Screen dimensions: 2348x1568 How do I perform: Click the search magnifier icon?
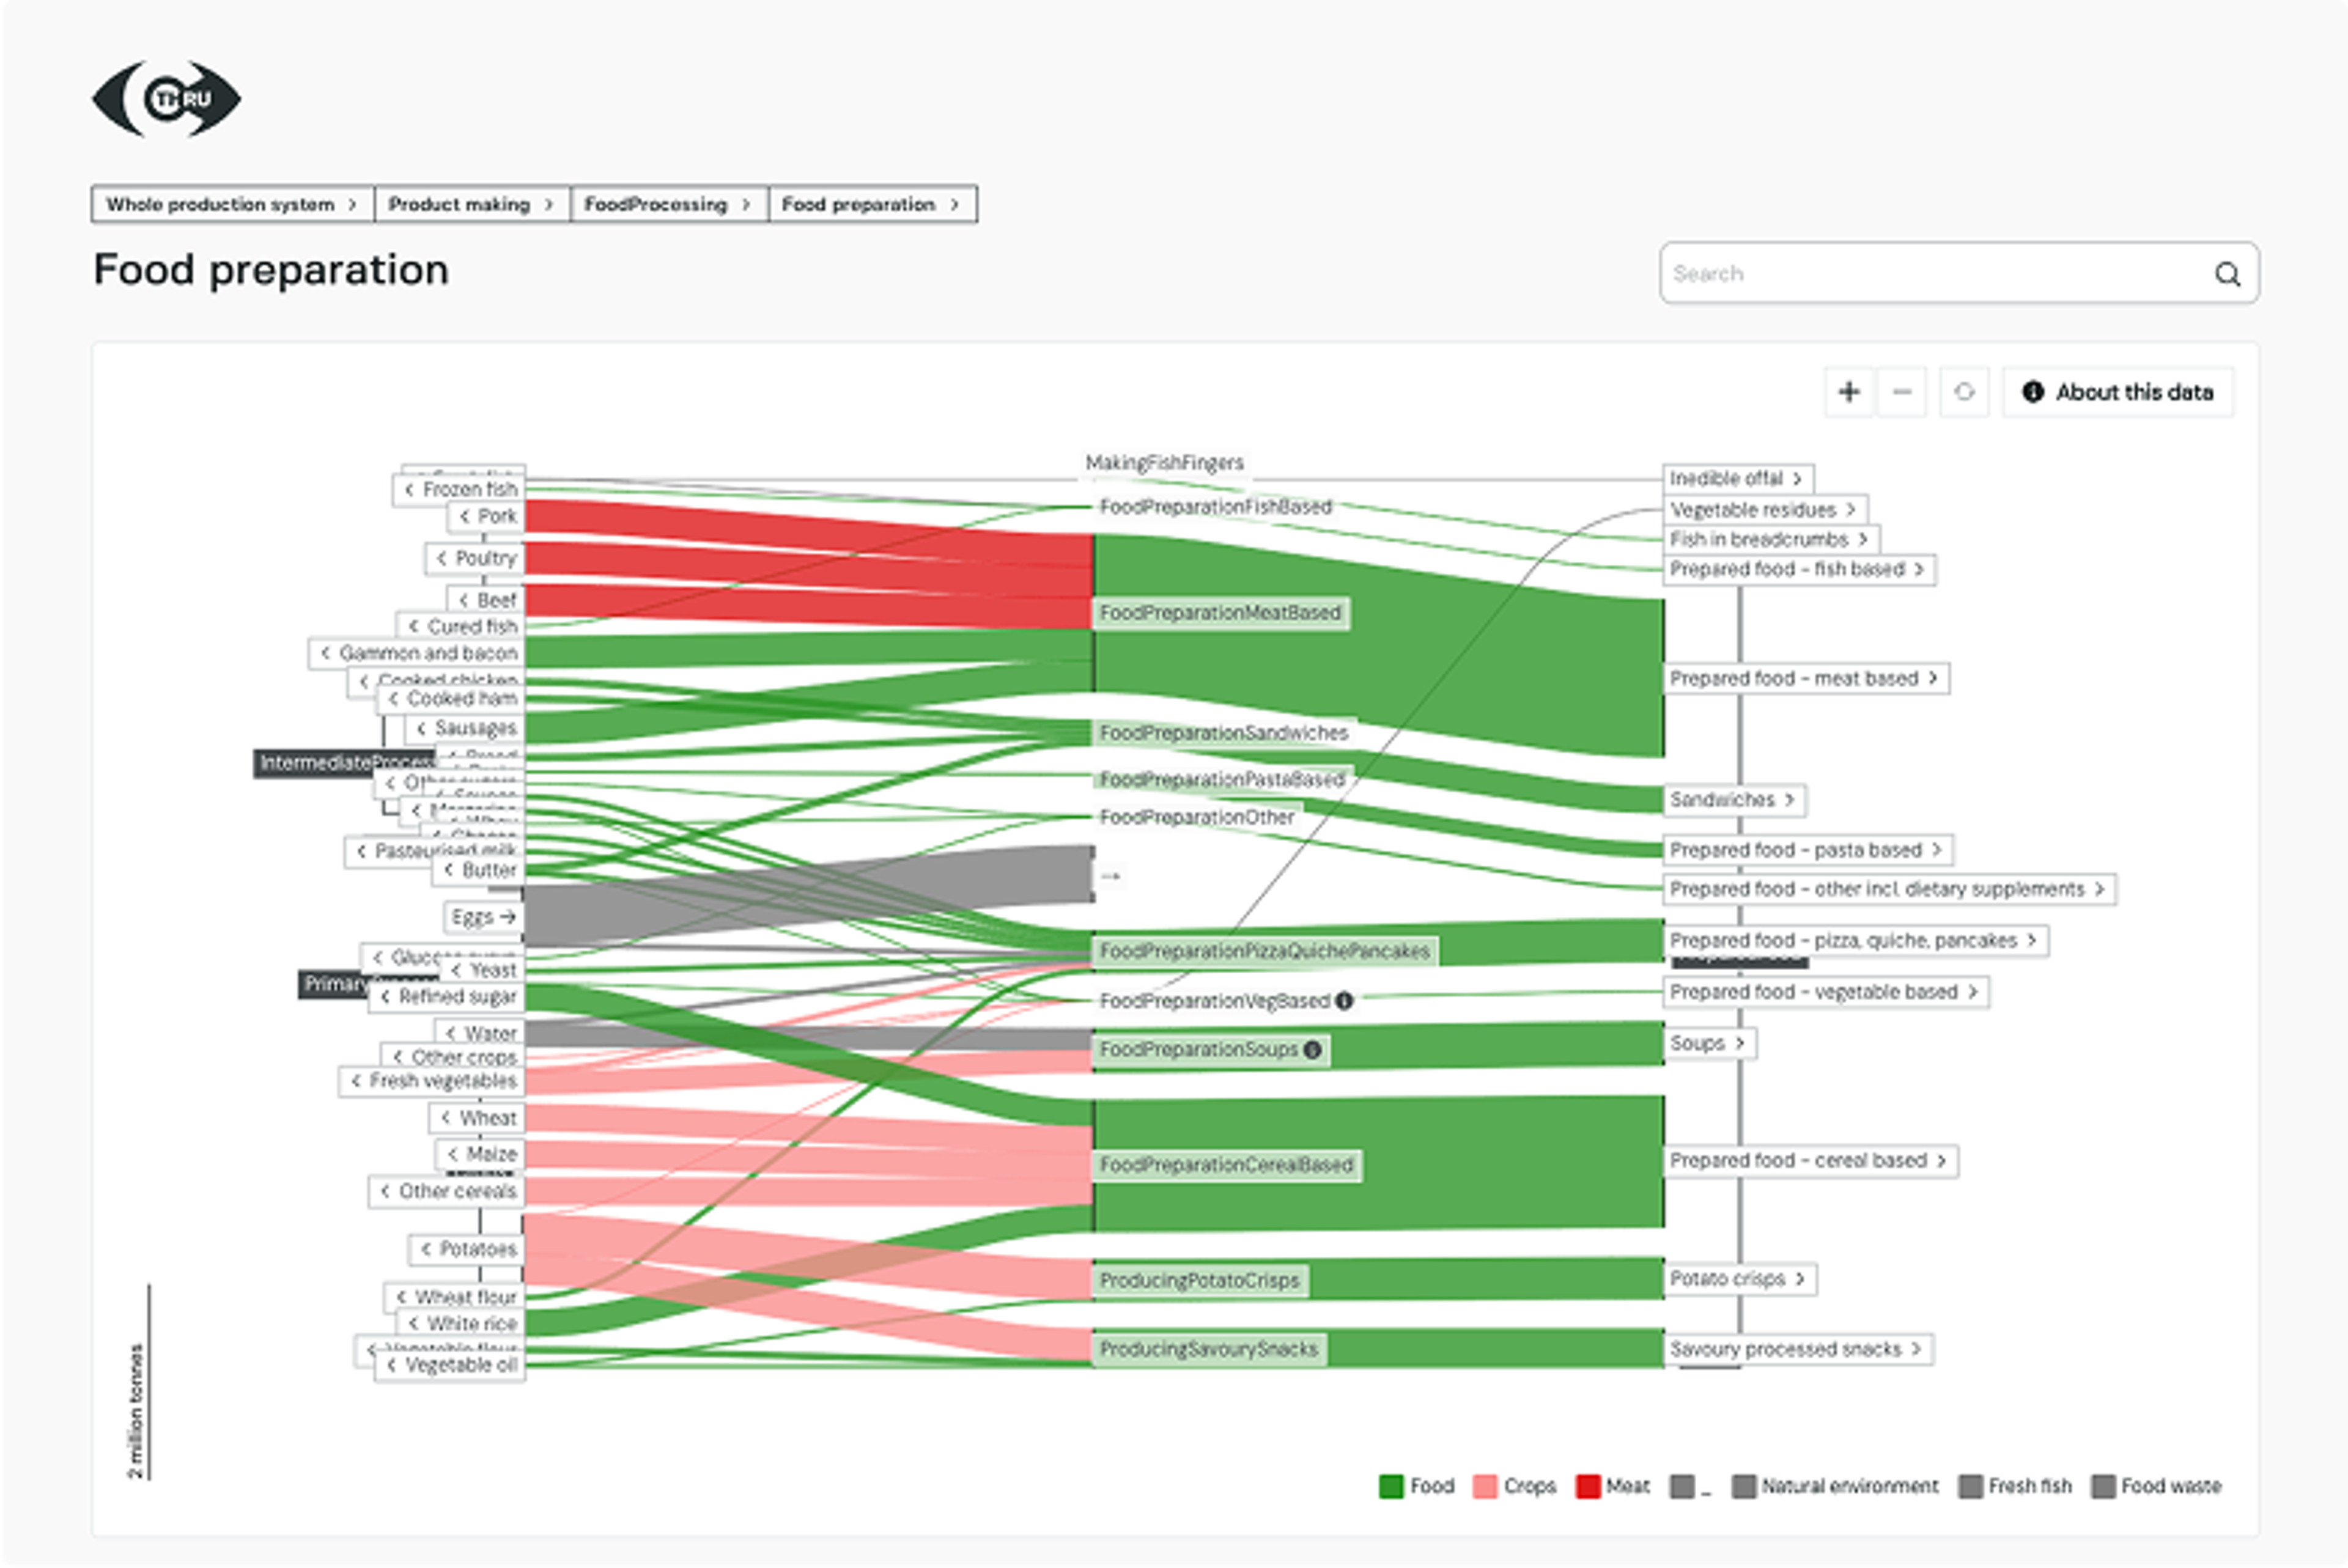click(2227, 274)
